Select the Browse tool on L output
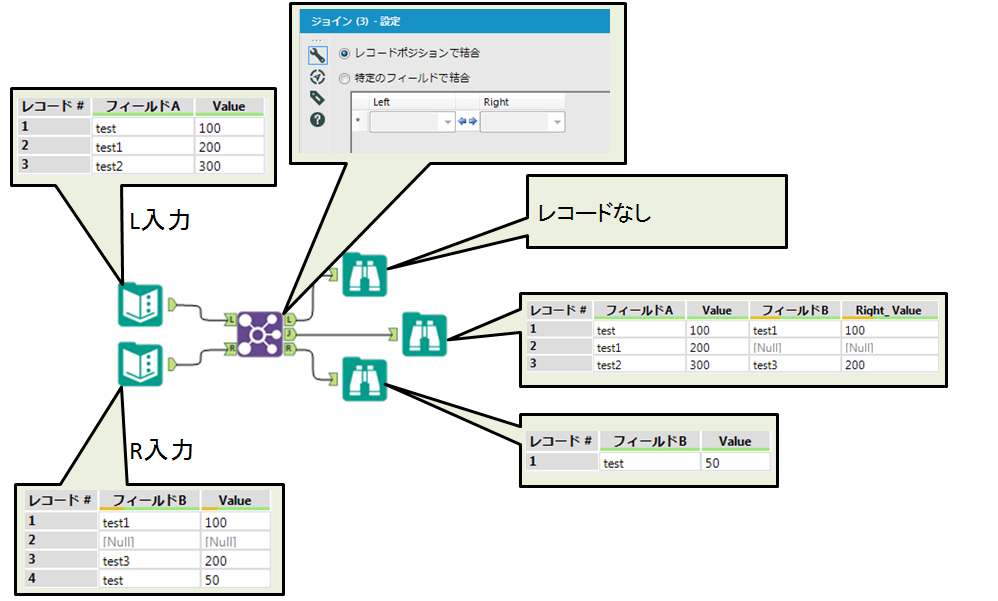 tap(364, 275)
